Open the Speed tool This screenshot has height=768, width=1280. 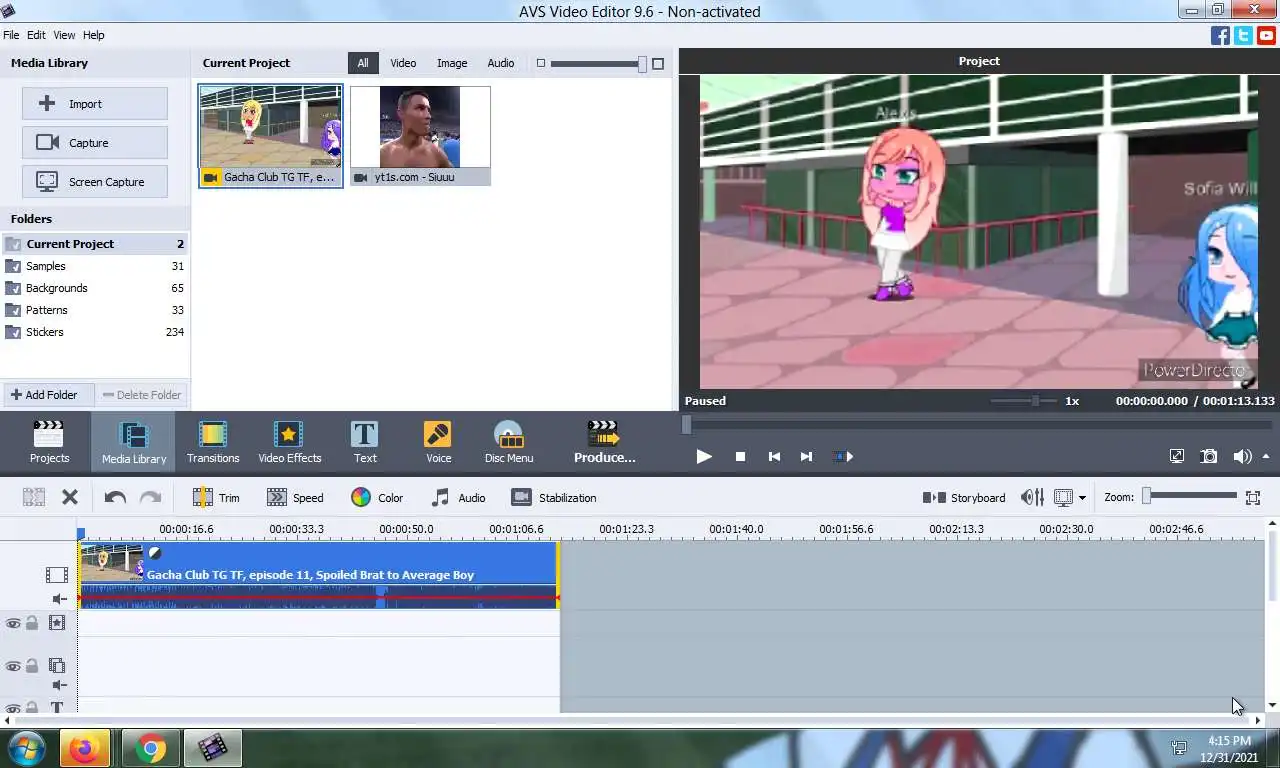pos(295,497)
